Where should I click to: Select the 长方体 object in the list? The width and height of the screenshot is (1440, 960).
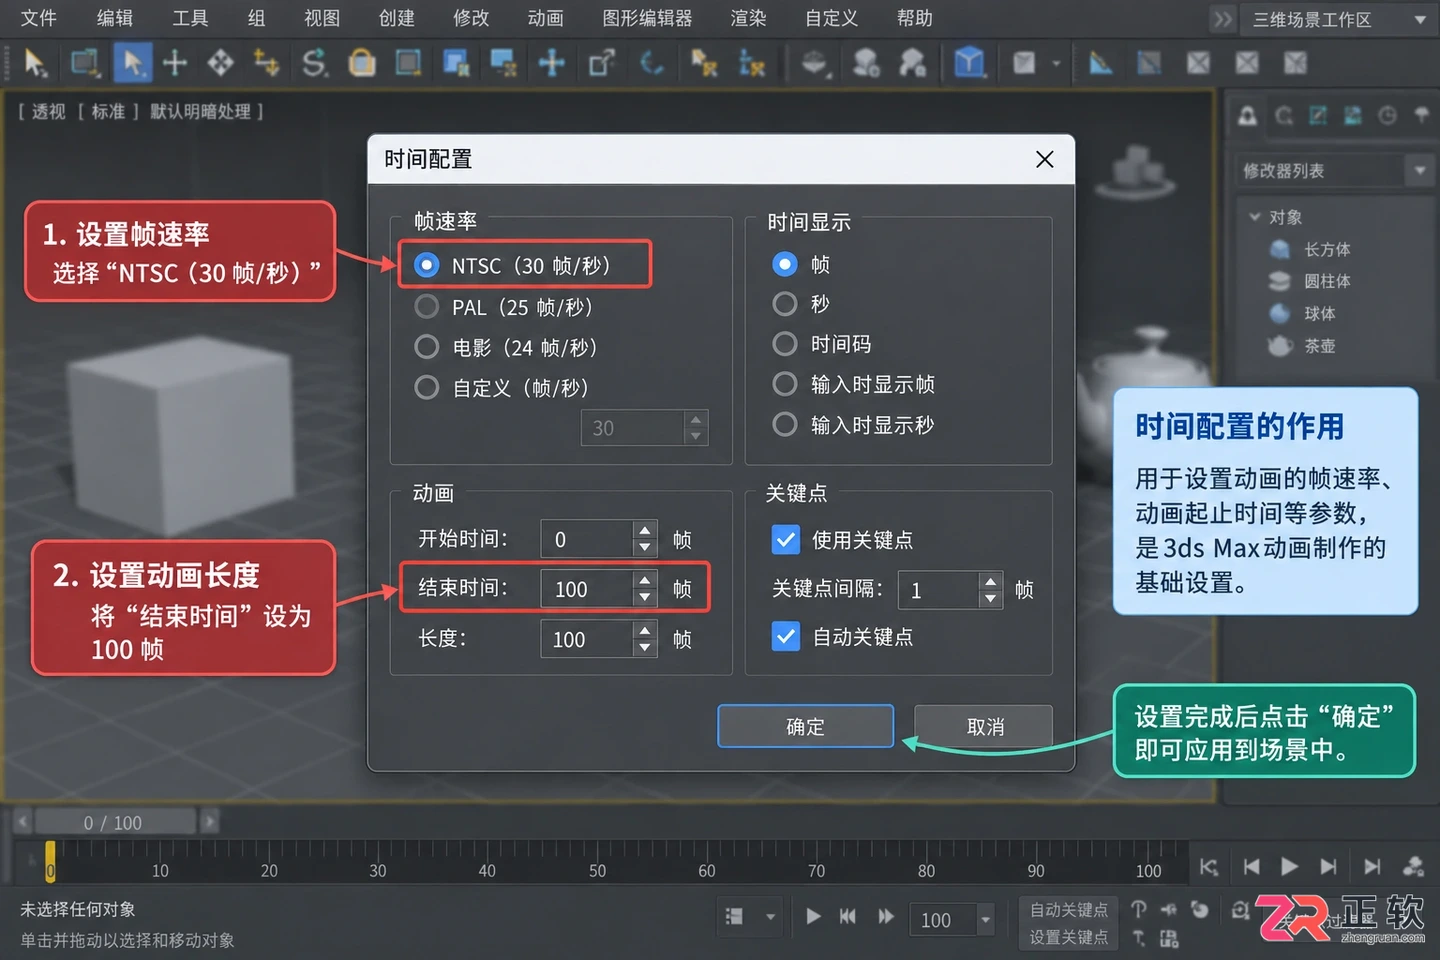click(1311, 249)
